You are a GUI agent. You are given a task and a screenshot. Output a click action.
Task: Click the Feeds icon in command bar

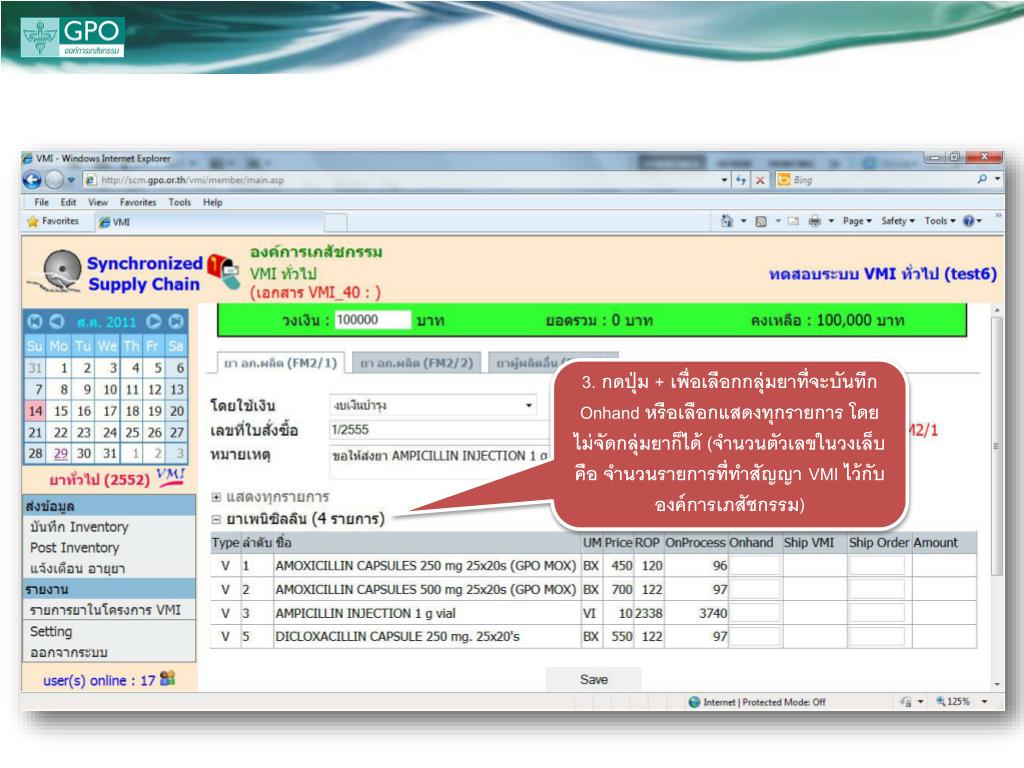tap(761, 221)
